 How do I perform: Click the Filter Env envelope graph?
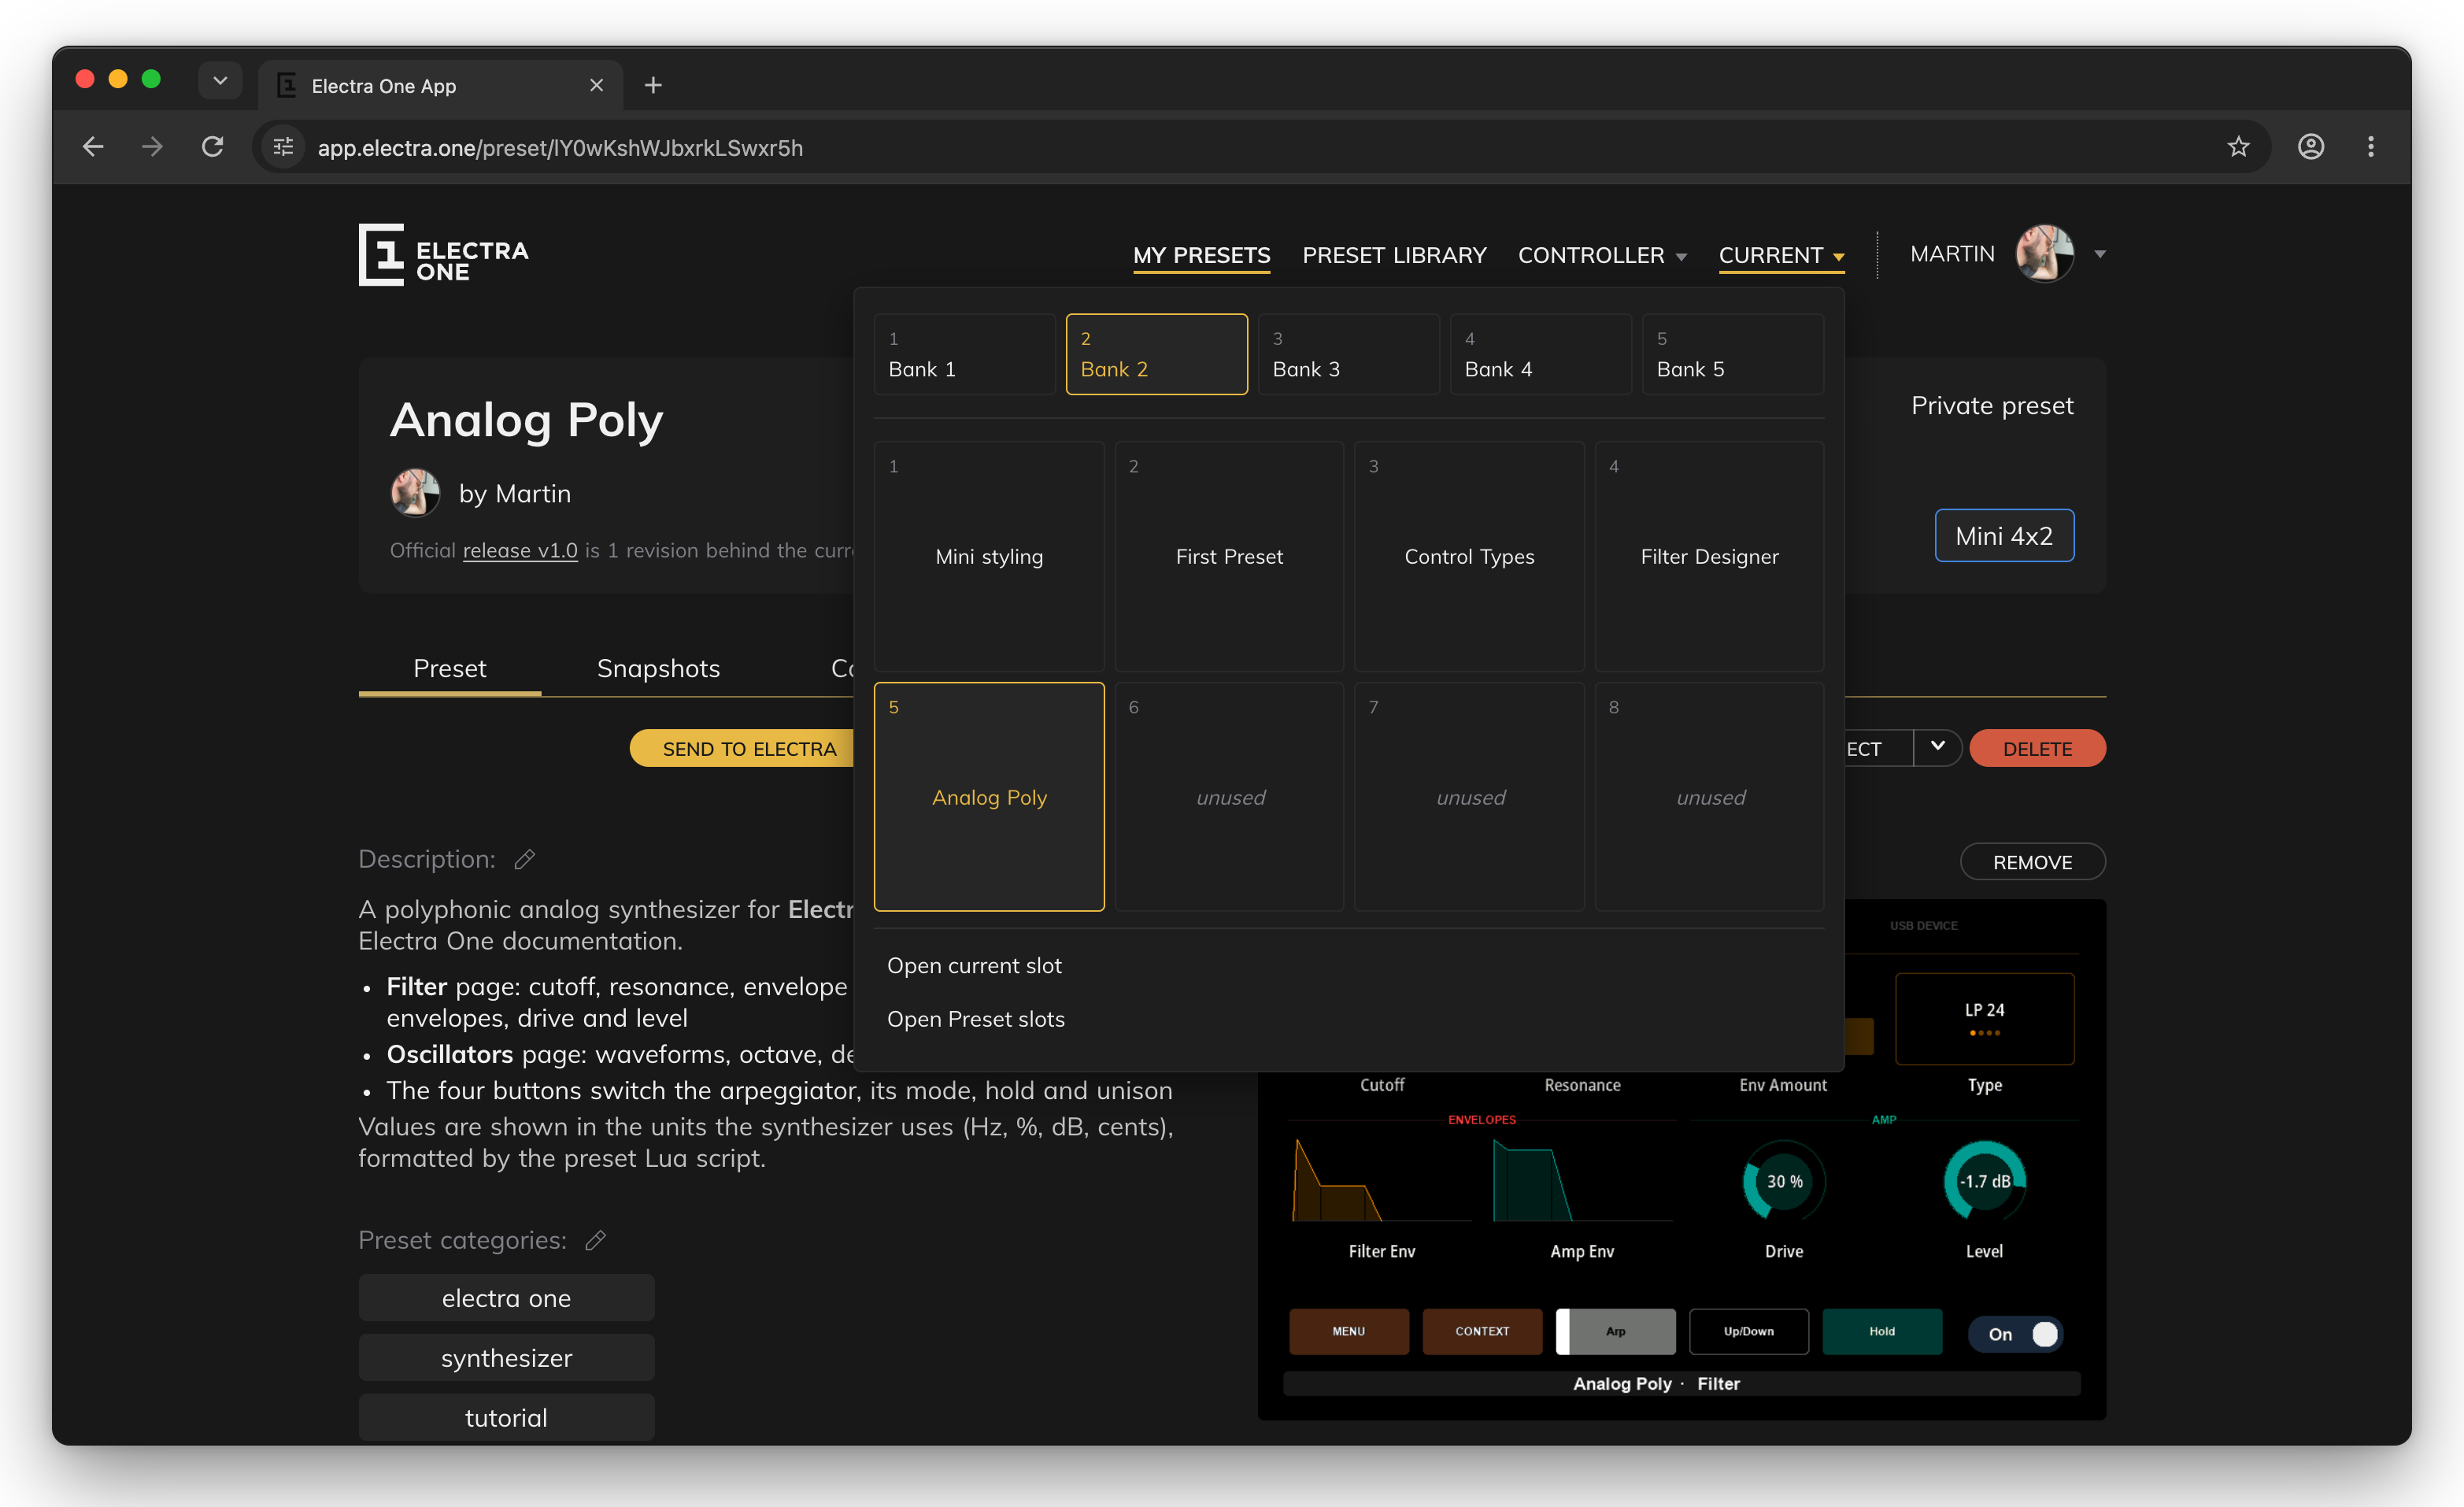tap(1381, 1181)
